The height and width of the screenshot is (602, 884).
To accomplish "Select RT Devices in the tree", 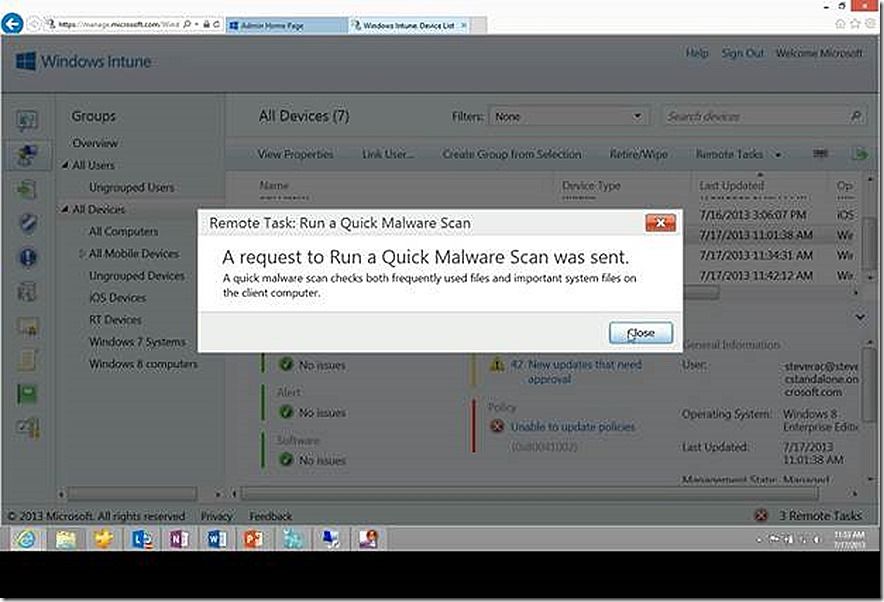I will (x=115, y=320).
